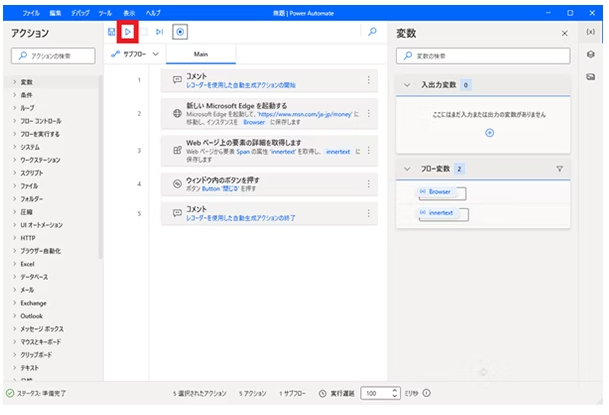This screenshot has width=609, height=415.
Task: Click the アクションの検索 search field
Action: click(x=53, y=56)
